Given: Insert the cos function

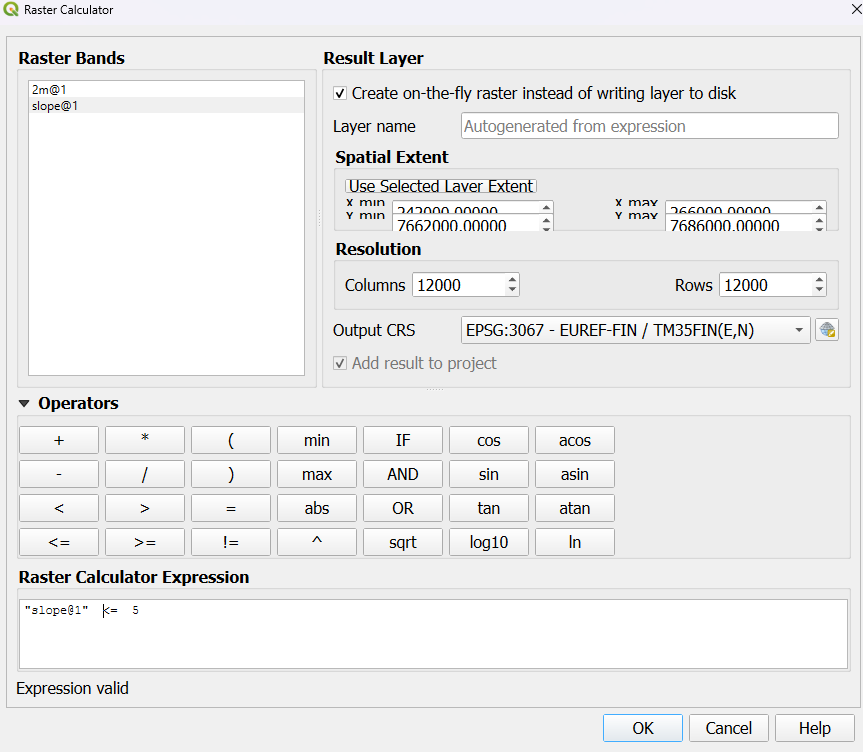Looking at the screenshot, I should click(x=489, y=440).
